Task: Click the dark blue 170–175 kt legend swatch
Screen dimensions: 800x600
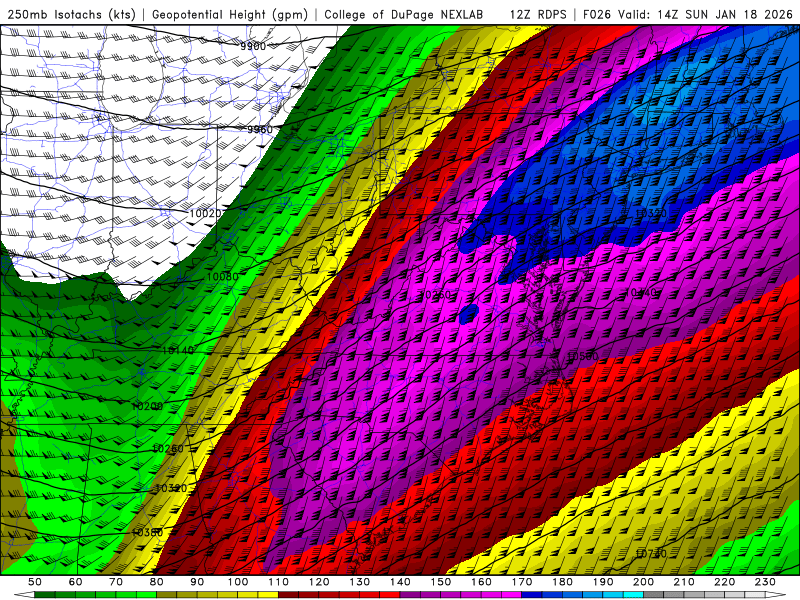Action: (x=532, y=595)
